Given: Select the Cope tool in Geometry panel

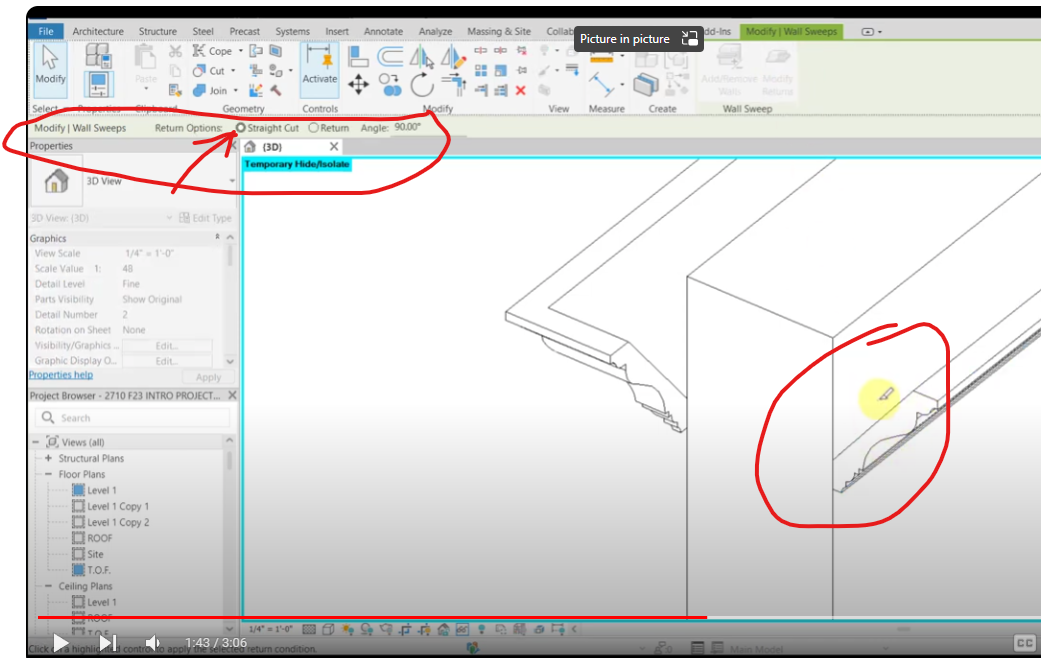Looking at the screenshot, I should point(216,50).
